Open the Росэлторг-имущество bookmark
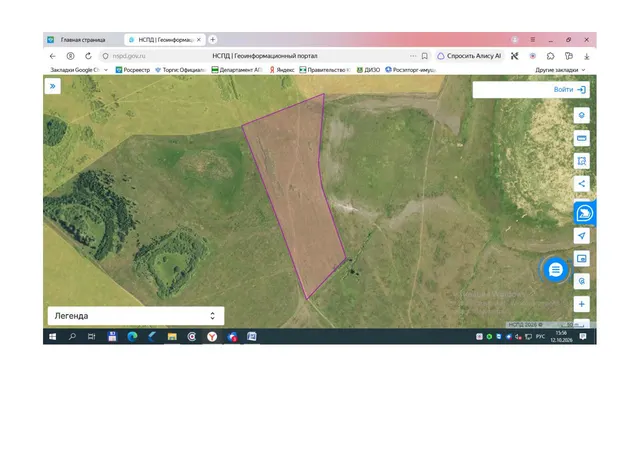The image size is (640, 452). pyautogui.click(x=411, y=70)
